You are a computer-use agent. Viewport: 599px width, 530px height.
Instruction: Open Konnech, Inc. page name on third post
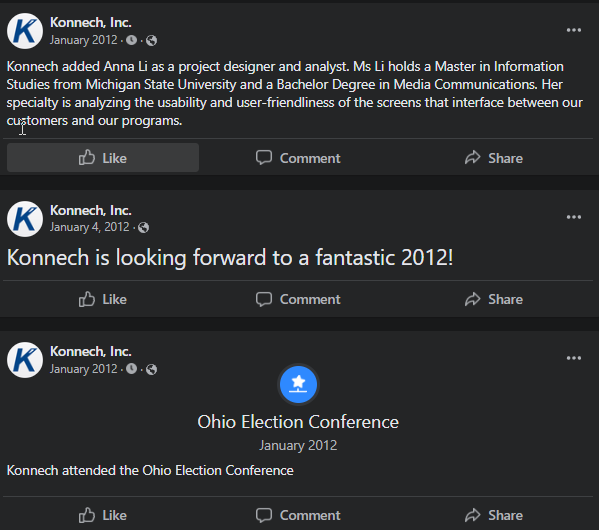91,351
